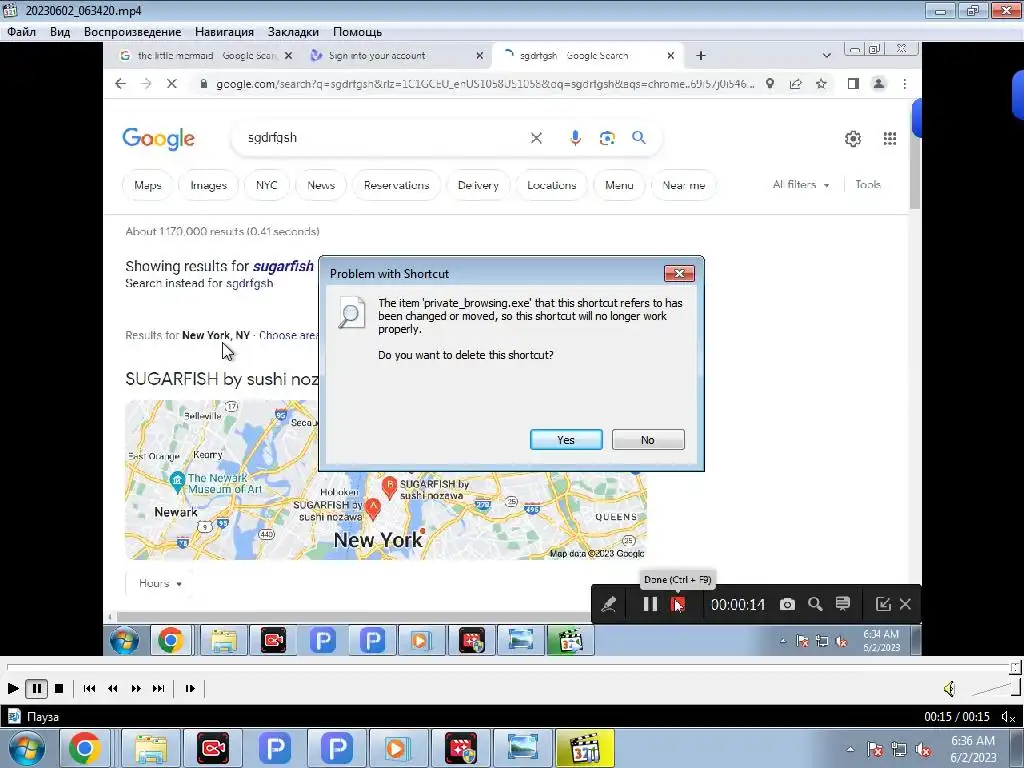The image size is (1024, 768).
Task: Open Chrome side panel icon
Action: [853, 84]
